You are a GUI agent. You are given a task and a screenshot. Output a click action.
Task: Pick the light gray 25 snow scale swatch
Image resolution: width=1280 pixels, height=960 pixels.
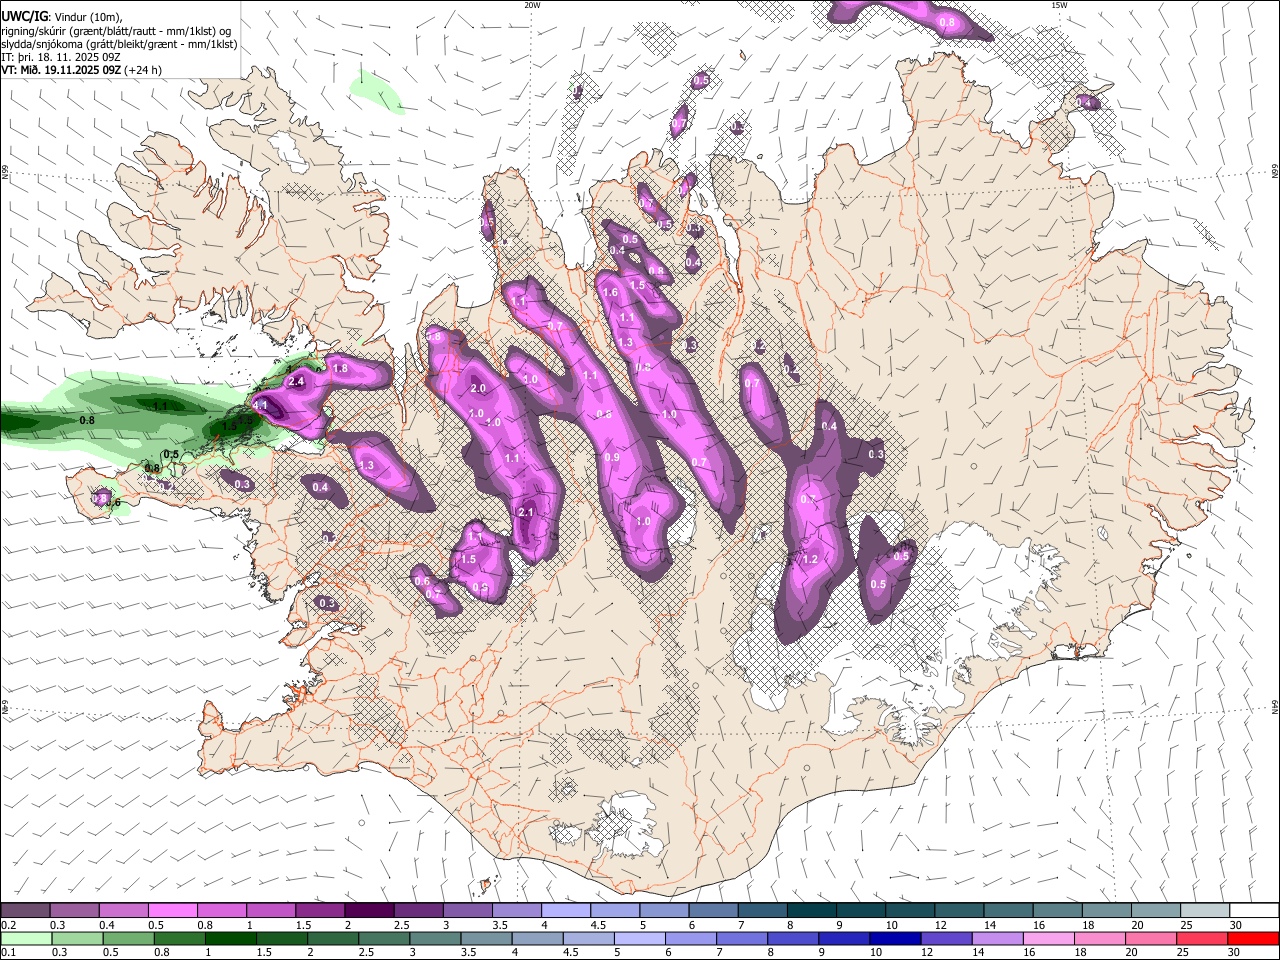(1204, 911)
